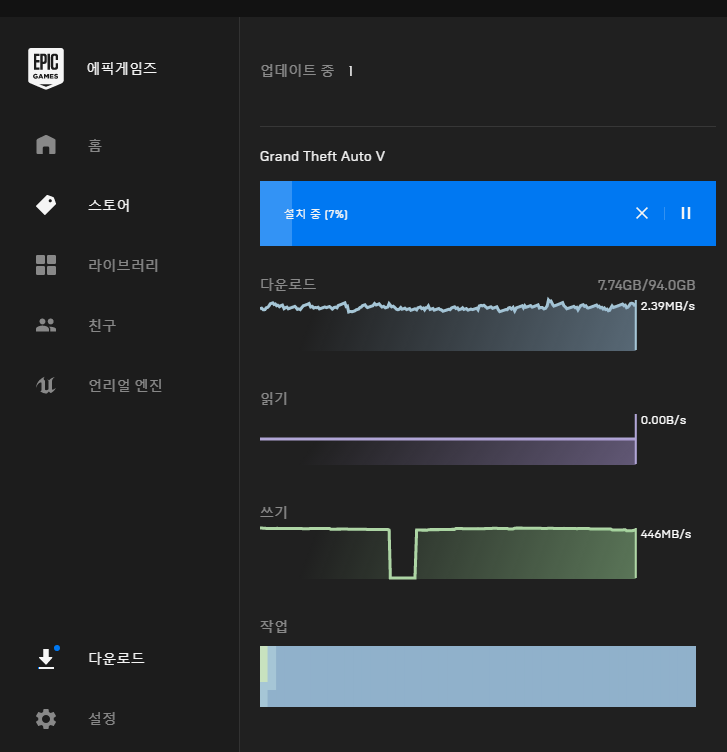727x752 pixels.
Task: Click the 0.00B/s read speed value
Action: (x=663, y=420)
